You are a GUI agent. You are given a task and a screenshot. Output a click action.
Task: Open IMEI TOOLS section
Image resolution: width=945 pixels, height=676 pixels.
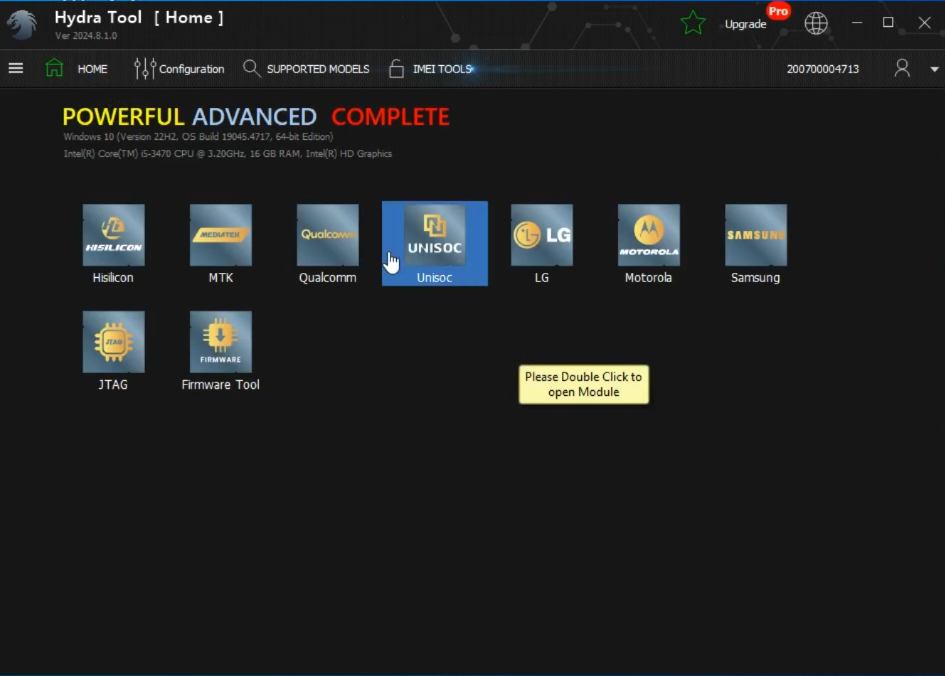click(x=442, y=69)
